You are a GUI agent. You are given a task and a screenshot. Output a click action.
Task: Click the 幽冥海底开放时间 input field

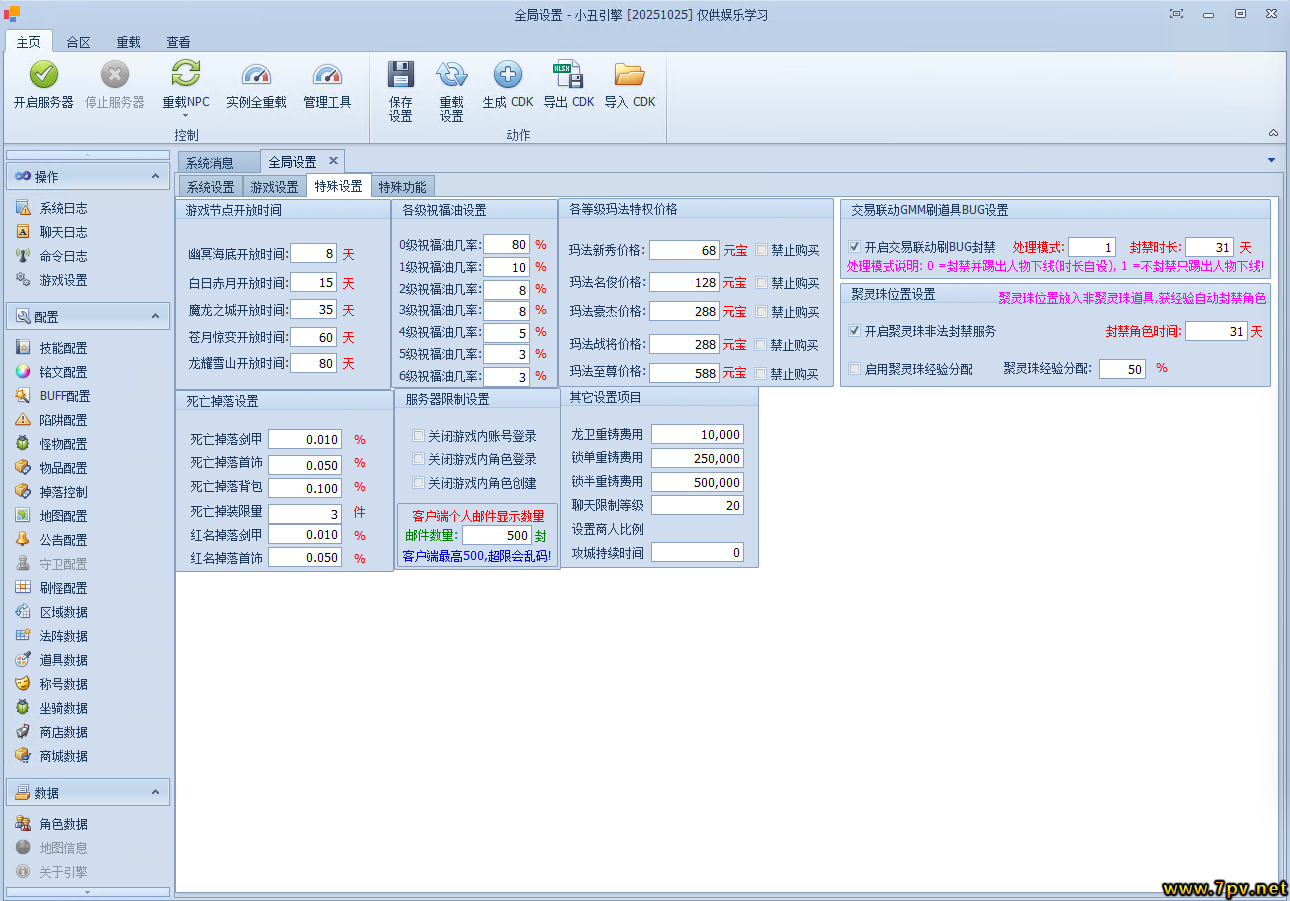pos(314,255)
